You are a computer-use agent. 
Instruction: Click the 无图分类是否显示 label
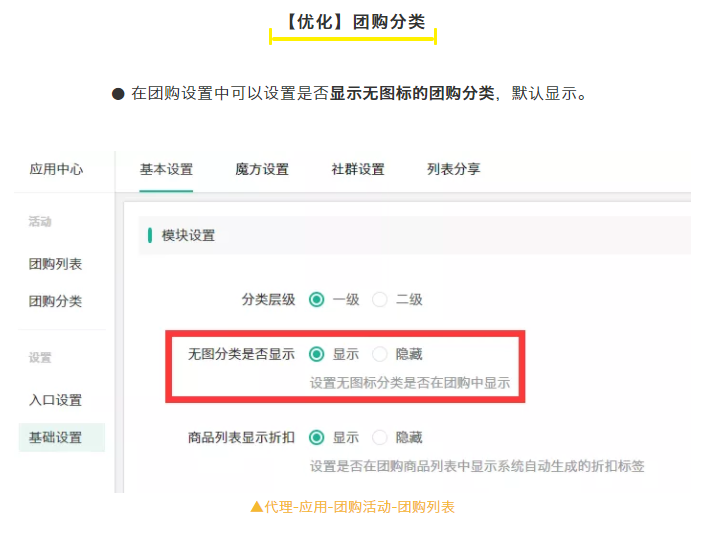pyautogui.click(x=241, y=354)
